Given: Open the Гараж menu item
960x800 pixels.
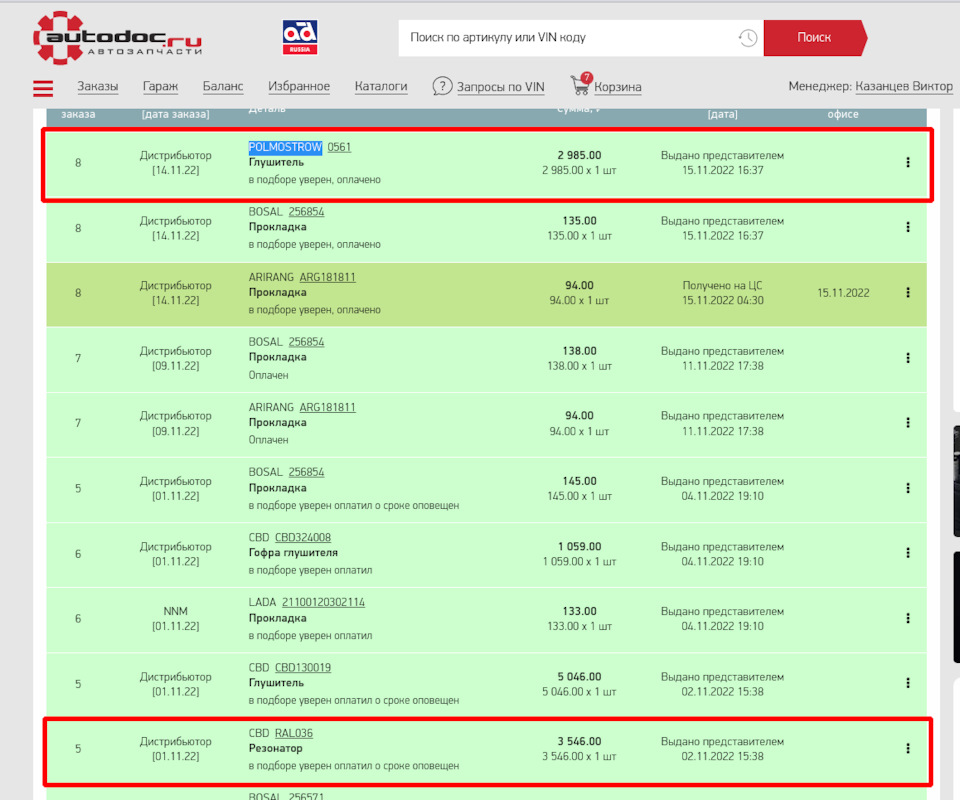Looking at the screenshot, I should (x=160, y=86).
